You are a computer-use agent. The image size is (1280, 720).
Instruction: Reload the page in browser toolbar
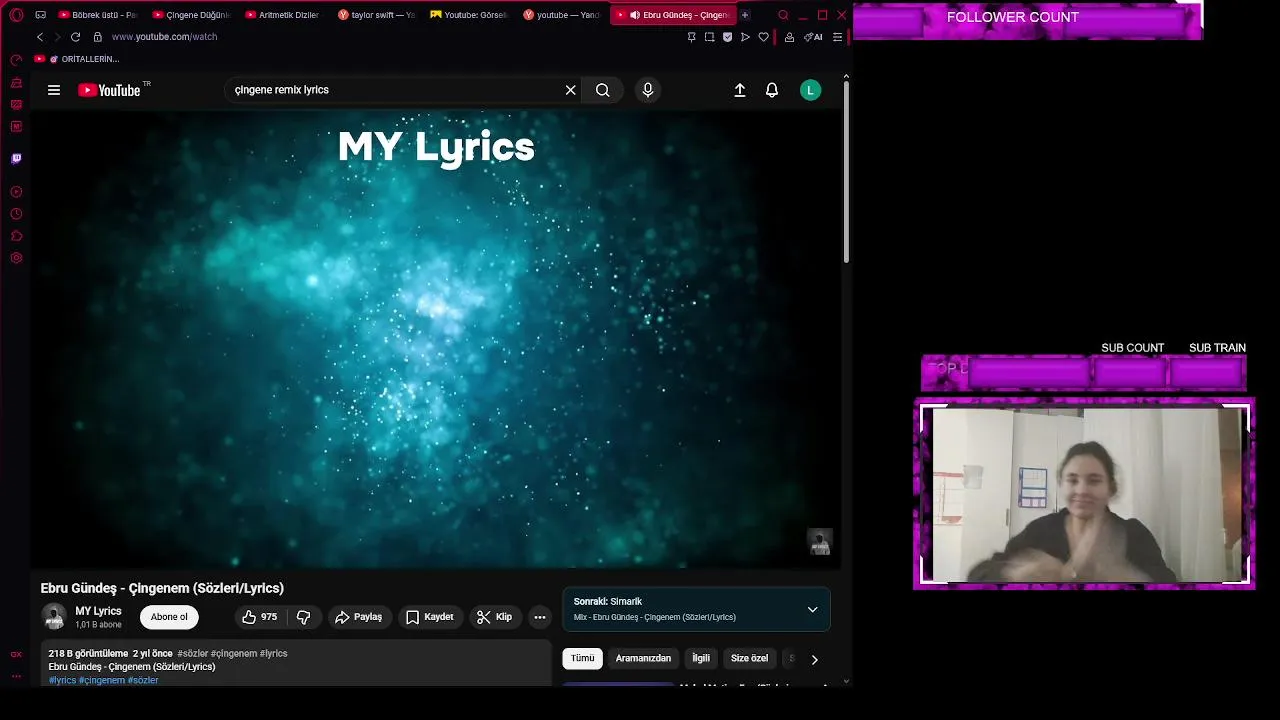75,37
